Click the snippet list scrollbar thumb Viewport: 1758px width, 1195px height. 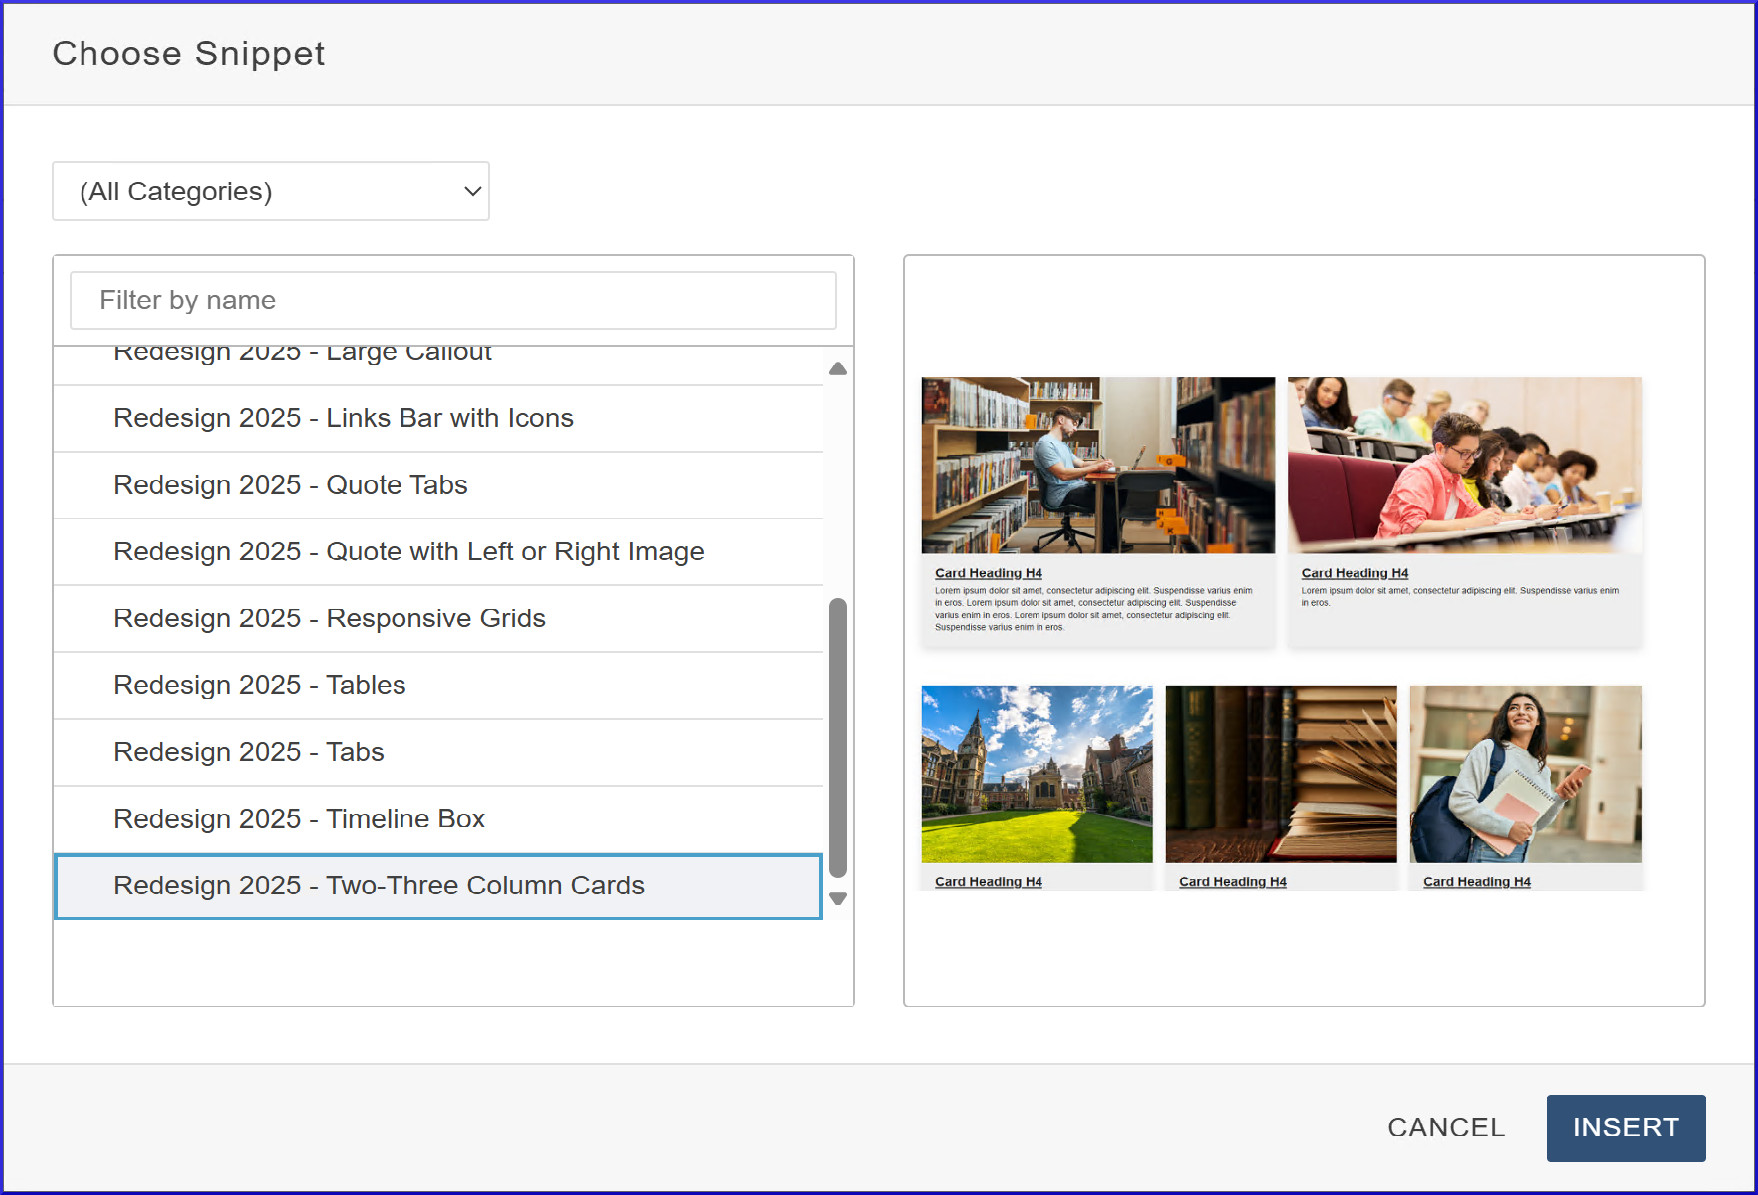click(x=838, y=737)
